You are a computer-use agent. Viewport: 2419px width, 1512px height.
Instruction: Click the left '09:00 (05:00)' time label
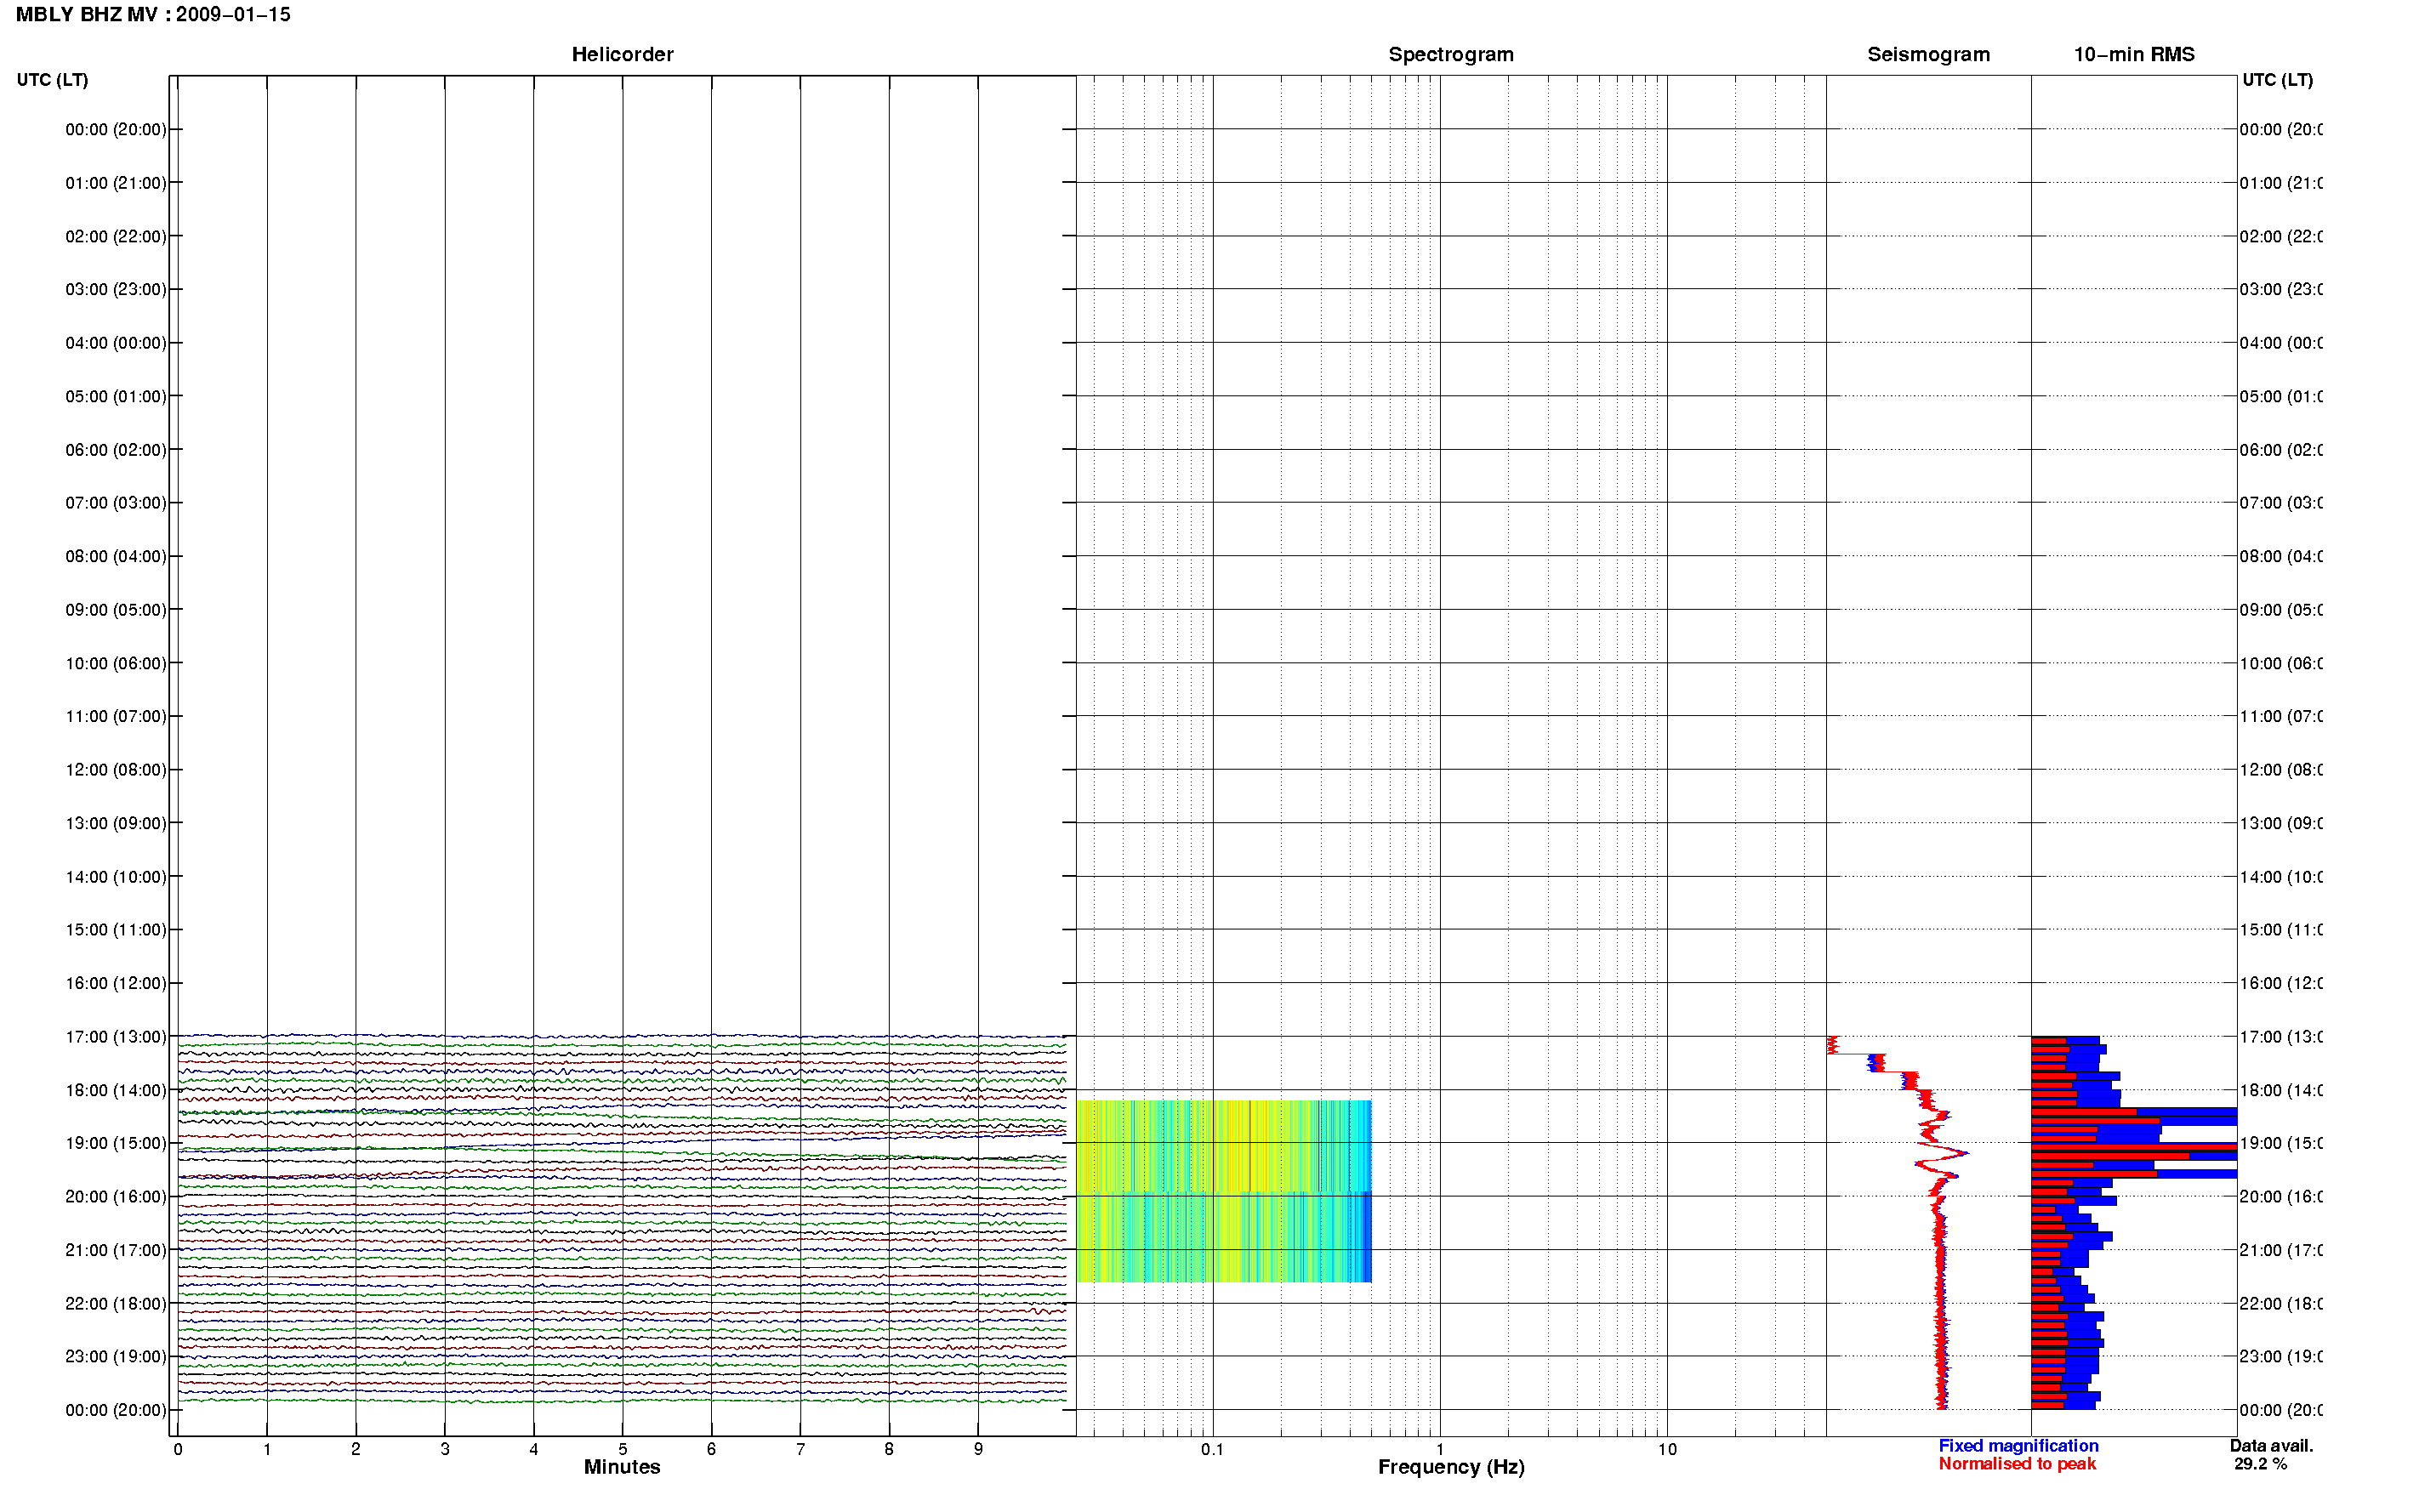point(116,610)
